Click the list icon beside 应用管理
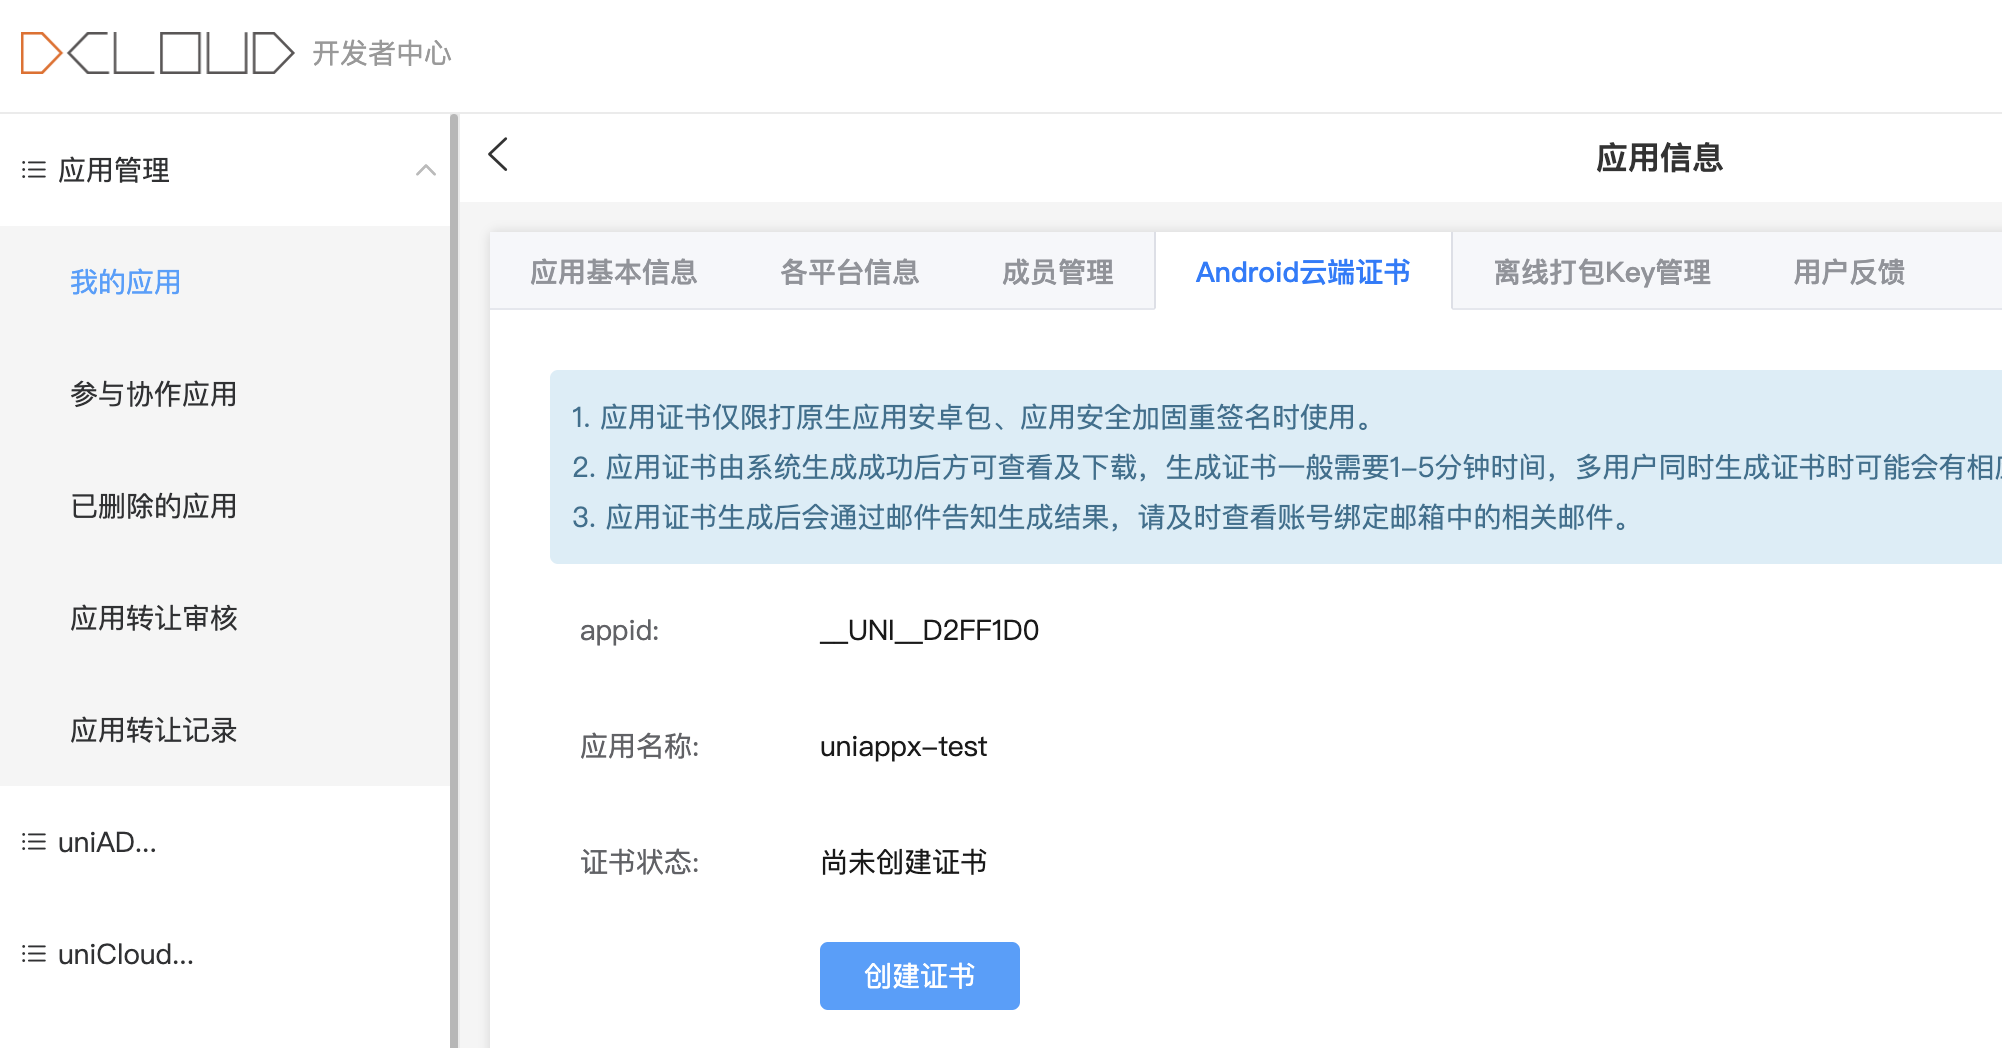Screen dimensions: 2002x1048 [34, 170]
